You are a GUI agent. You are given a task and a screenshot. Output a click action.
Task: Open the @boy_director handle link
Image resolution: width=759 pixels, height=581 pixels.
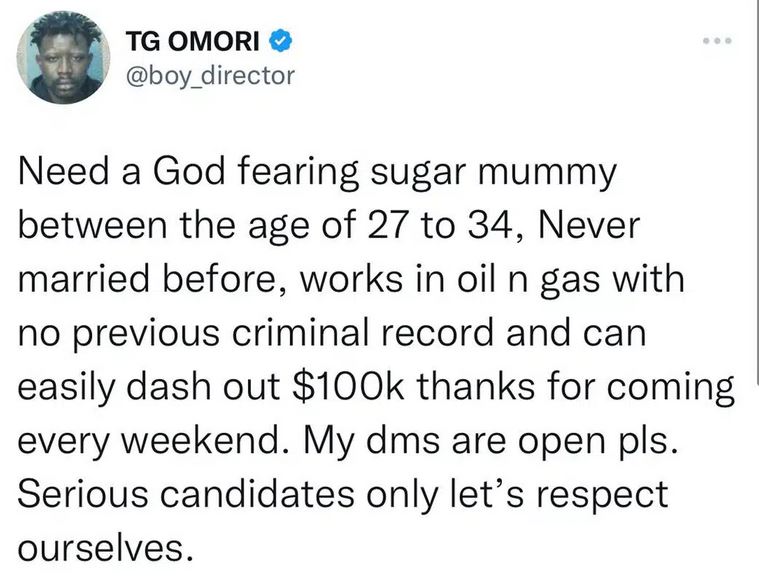click(x=210, y=75)
